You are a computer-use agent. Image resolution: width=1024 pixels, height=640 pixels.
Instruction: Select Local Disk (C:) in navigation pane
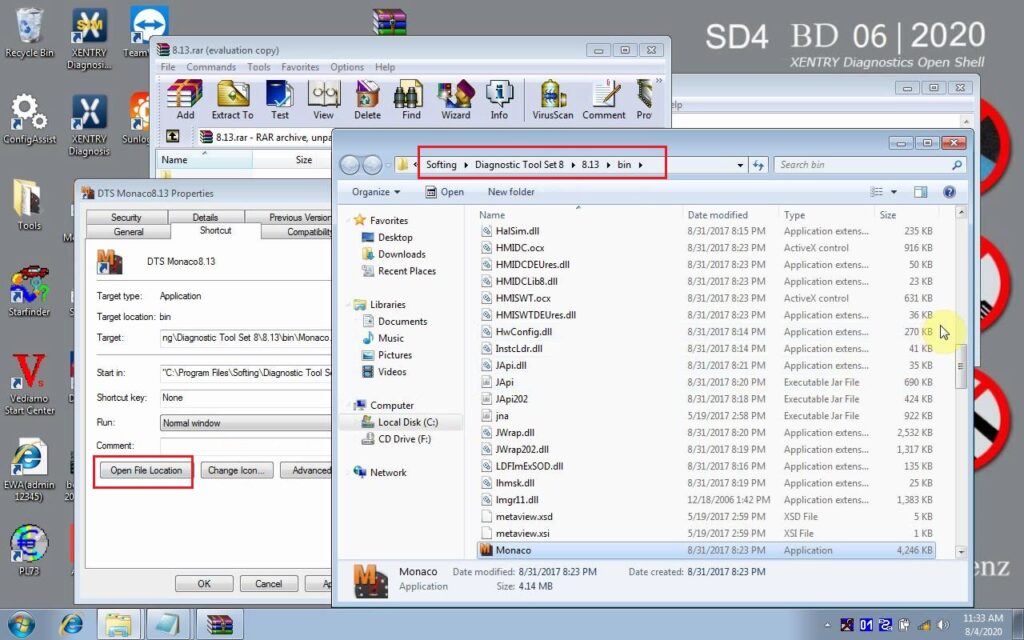407,422
